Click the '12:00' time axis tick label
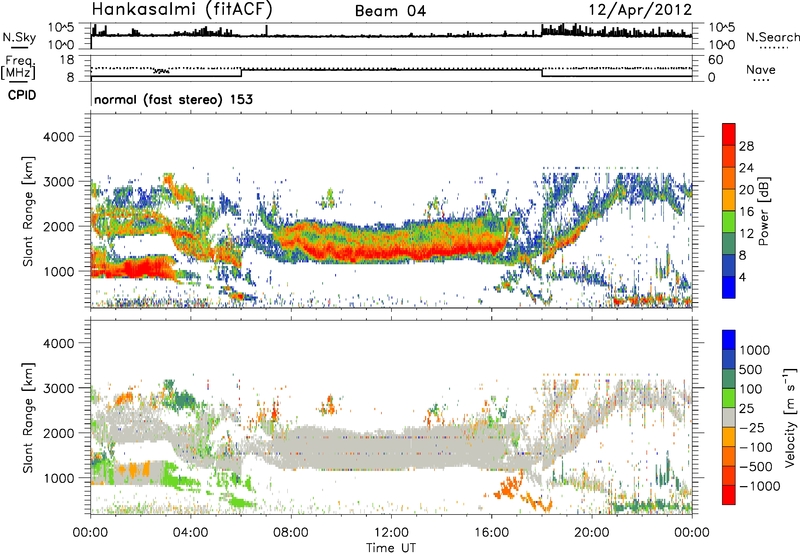Screen dimensions: 800x554 (391, 533)
